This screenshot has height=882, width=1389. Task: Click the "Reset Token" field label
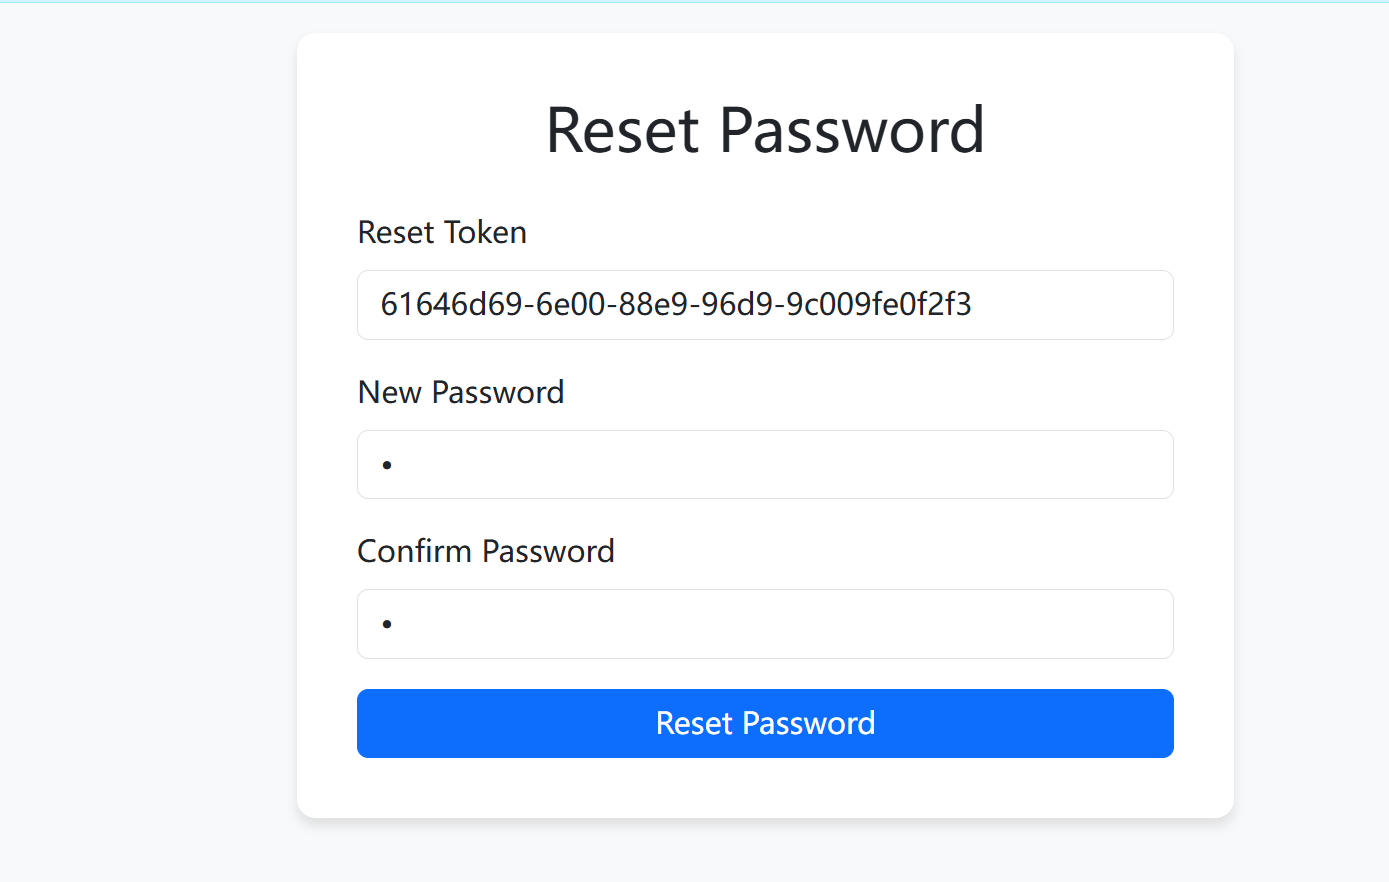click(442, 232)
